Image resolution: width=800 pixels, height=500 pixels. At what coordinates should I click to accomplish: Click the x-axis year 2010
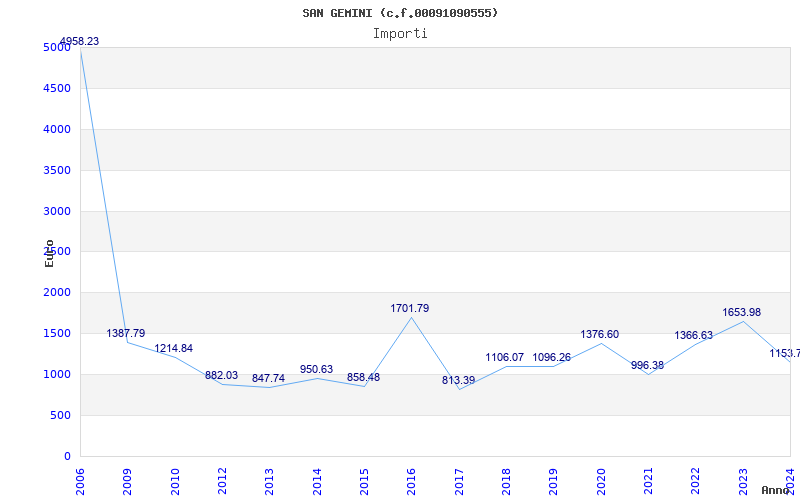175,481
